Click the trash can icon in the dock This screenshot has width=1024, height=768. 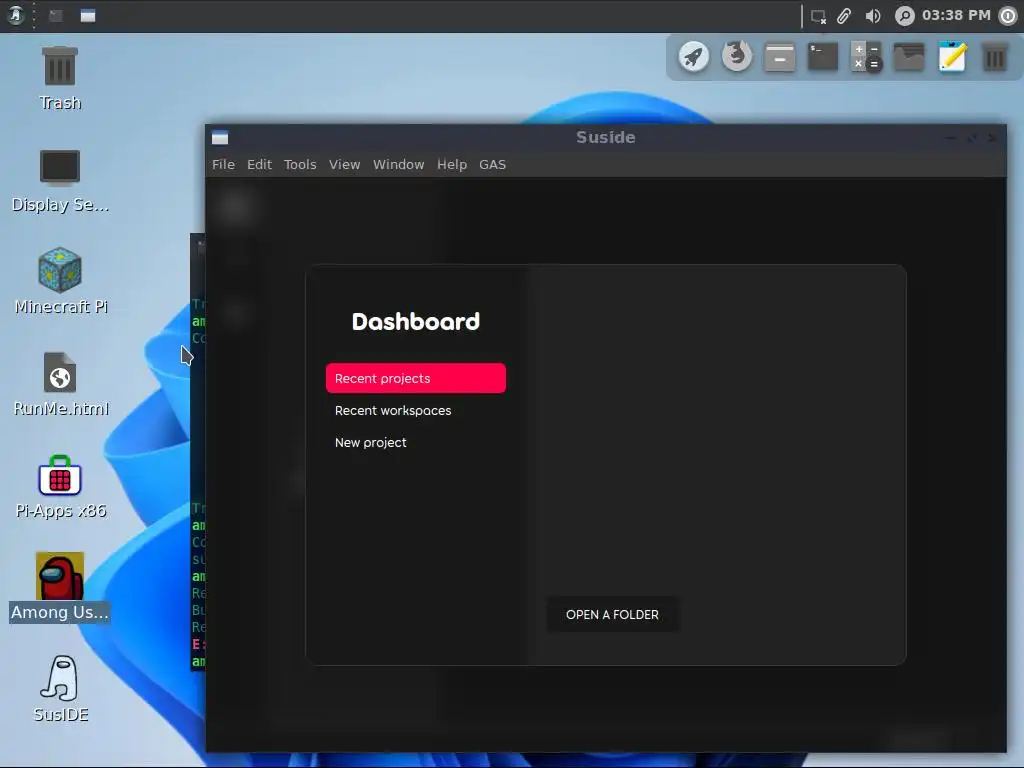[x=995, y=57]
